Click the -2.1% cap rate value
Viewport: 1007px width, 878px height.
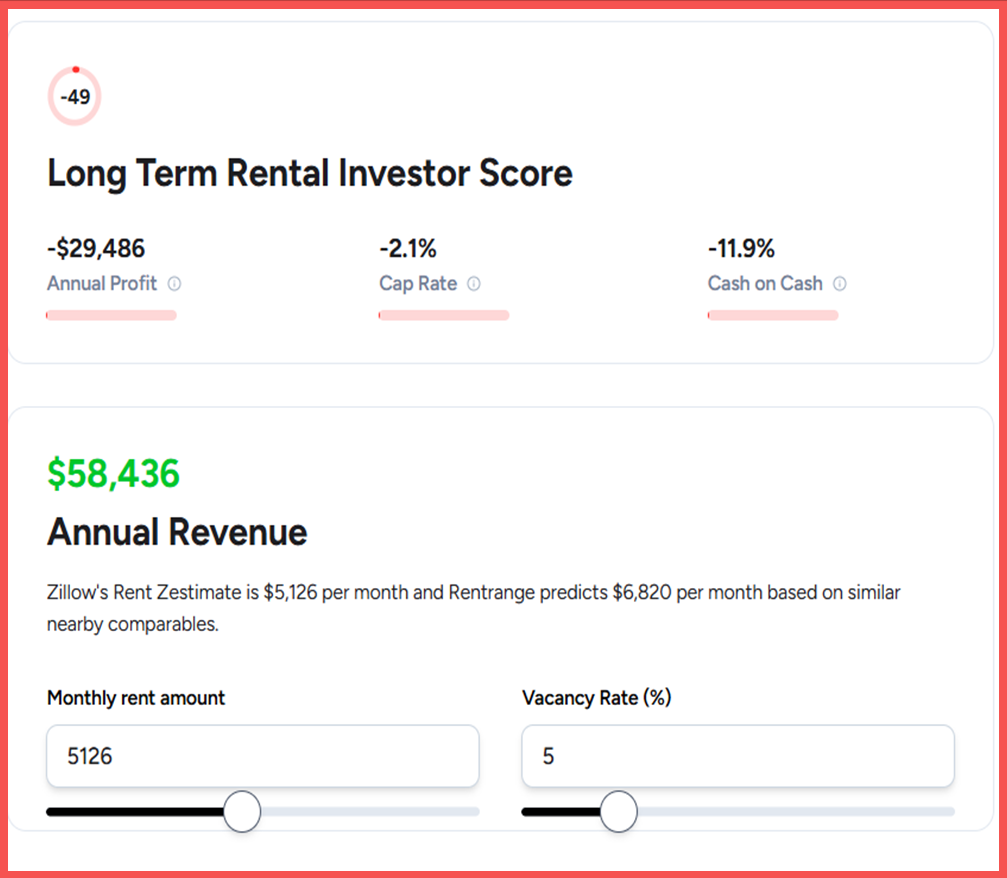click(x=408, y=249)
